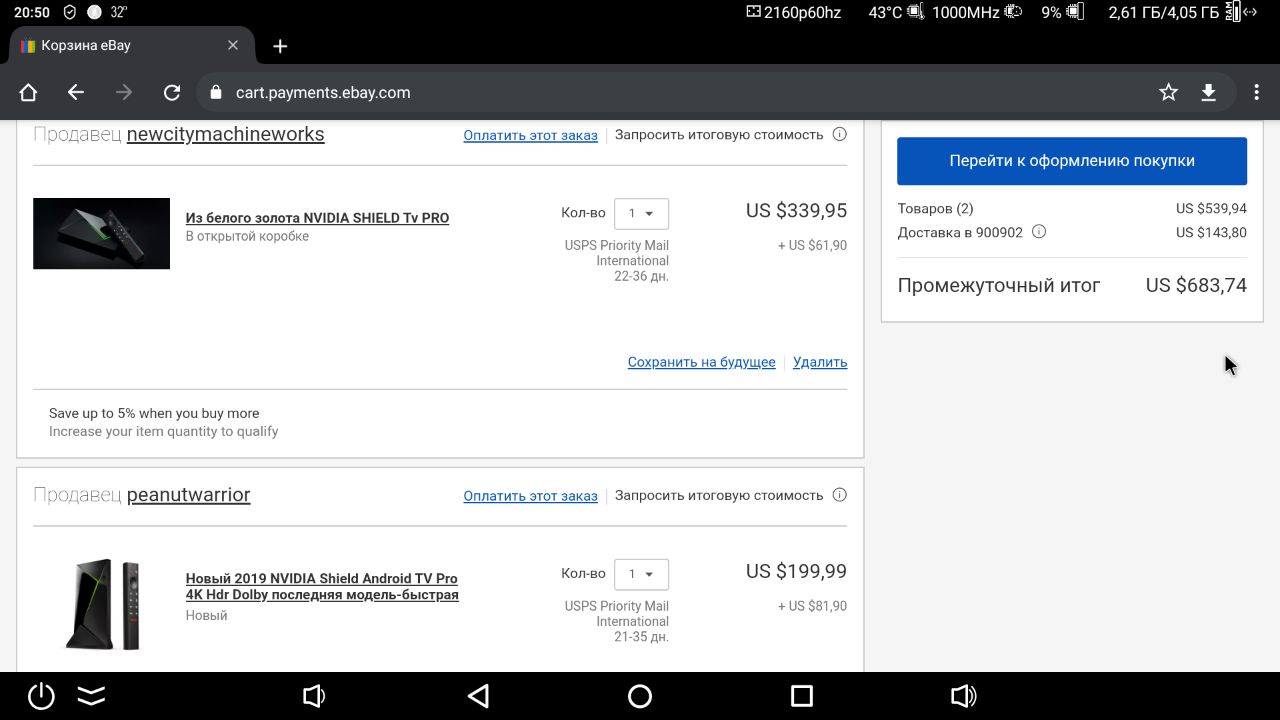Viewport: 1280px width, 720px height.
Task: Tap the battery 9% indicator icon
Action: pyautogui.click(x=1075, y=12)
